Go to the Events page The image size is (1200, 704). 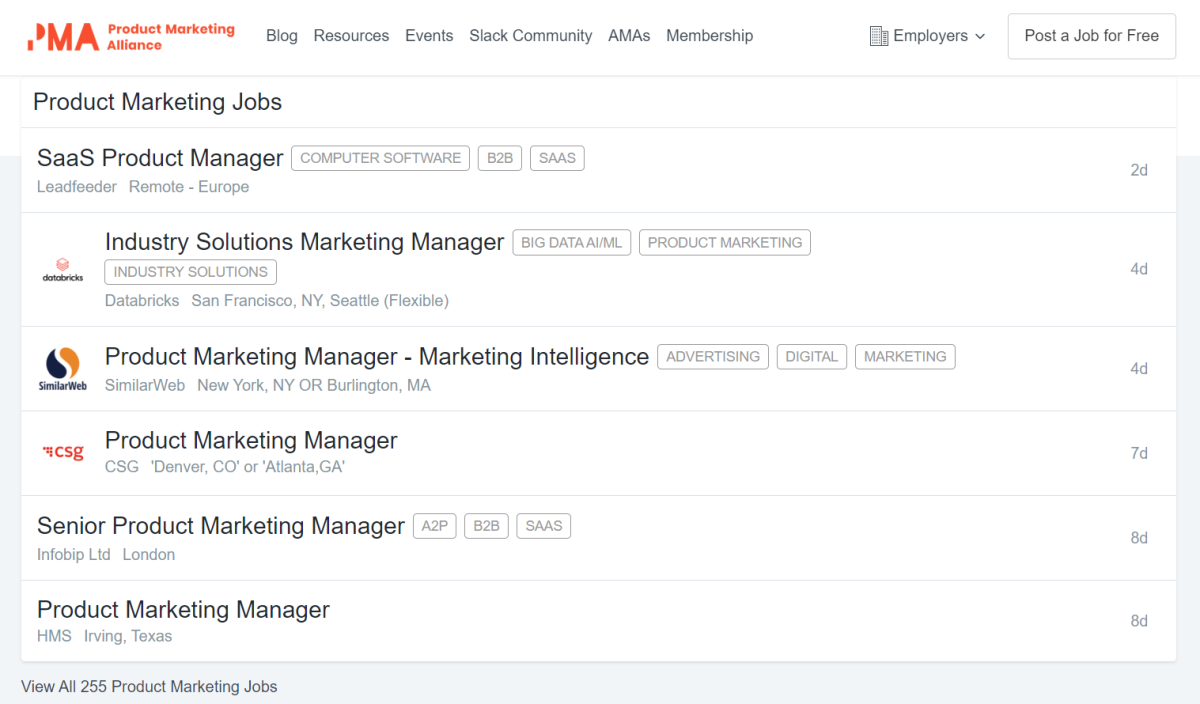click(x=429, y=36)
